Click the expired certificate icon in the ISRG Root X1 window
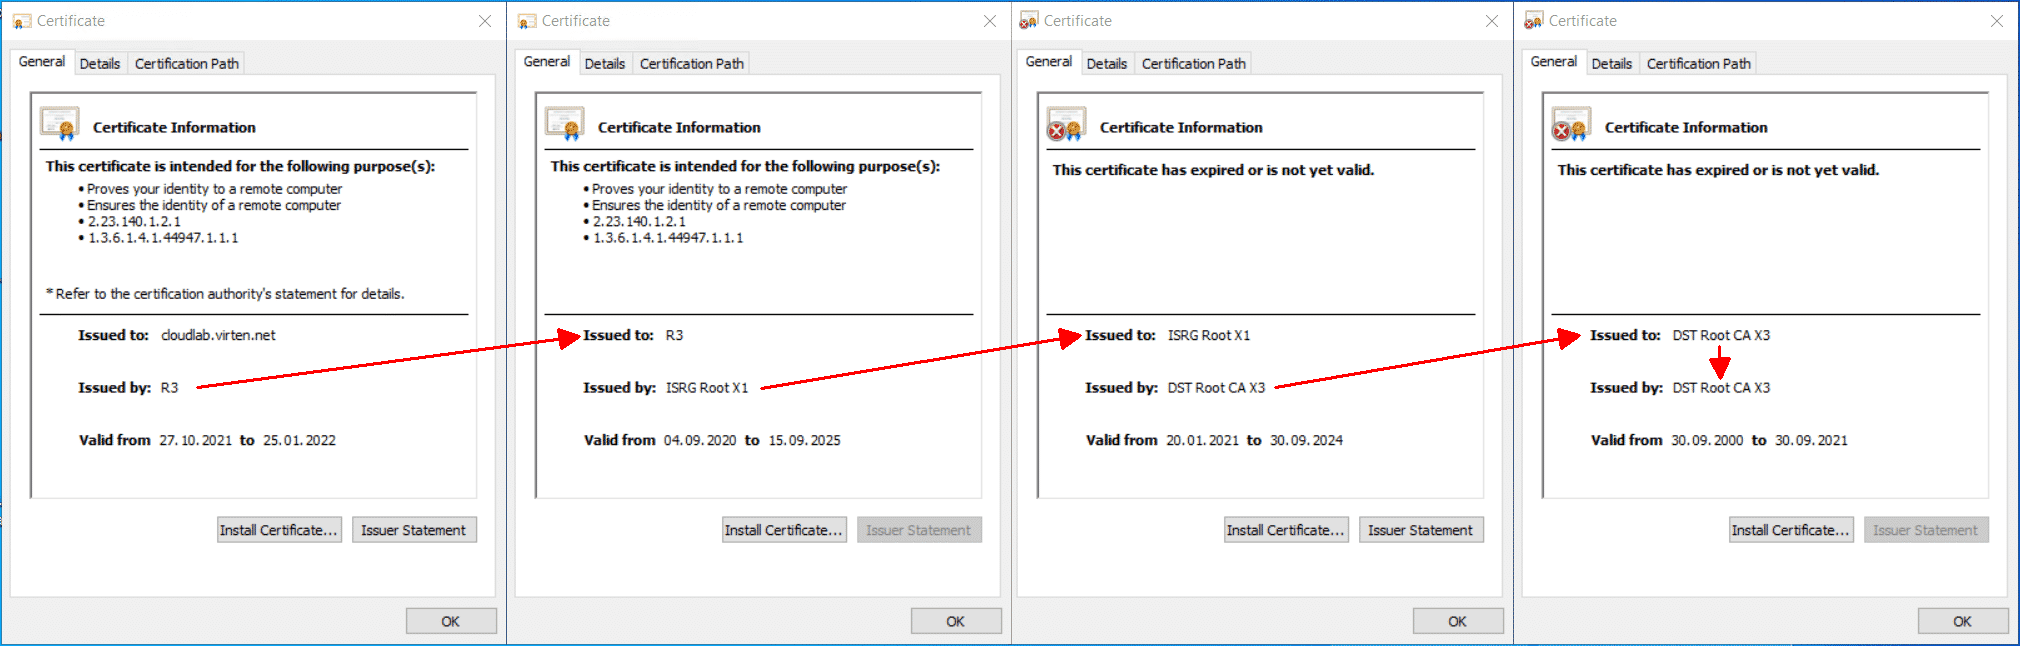2020x646 pixels. coord(1066,124)
